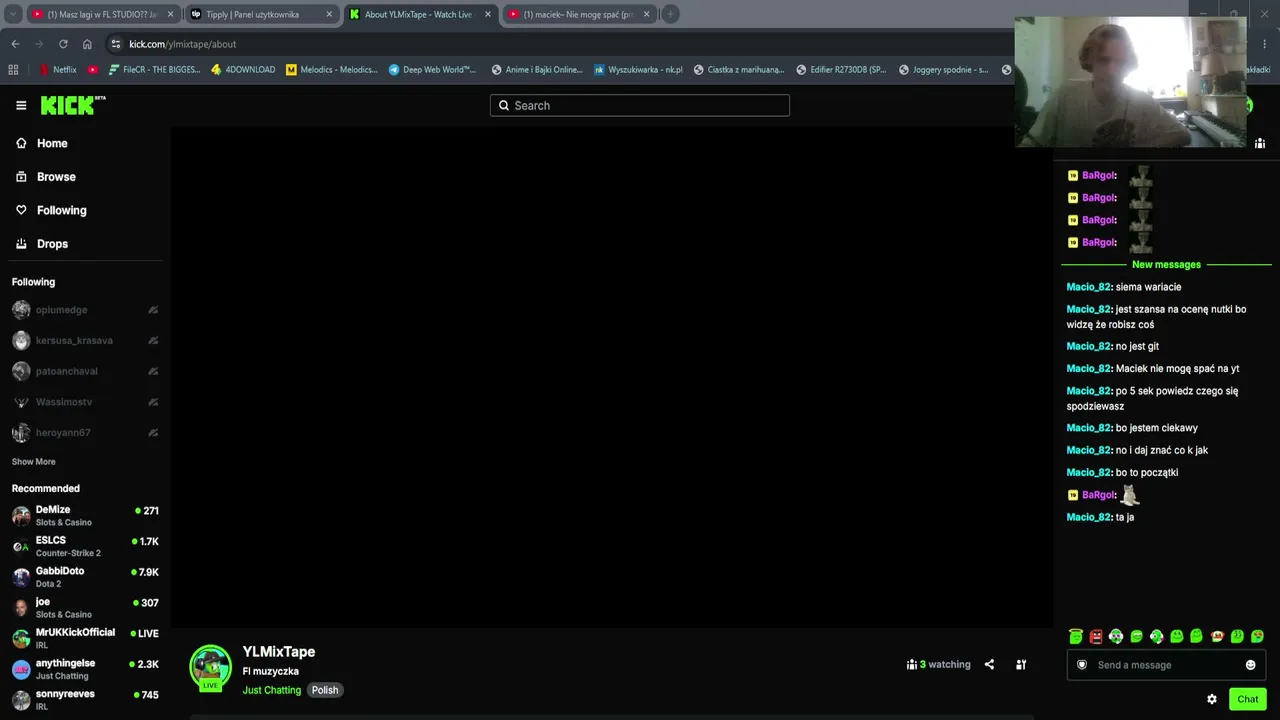The image size is (1280, 720).
Task: Open followed channel Wassimostv
Action: (85, 402)
